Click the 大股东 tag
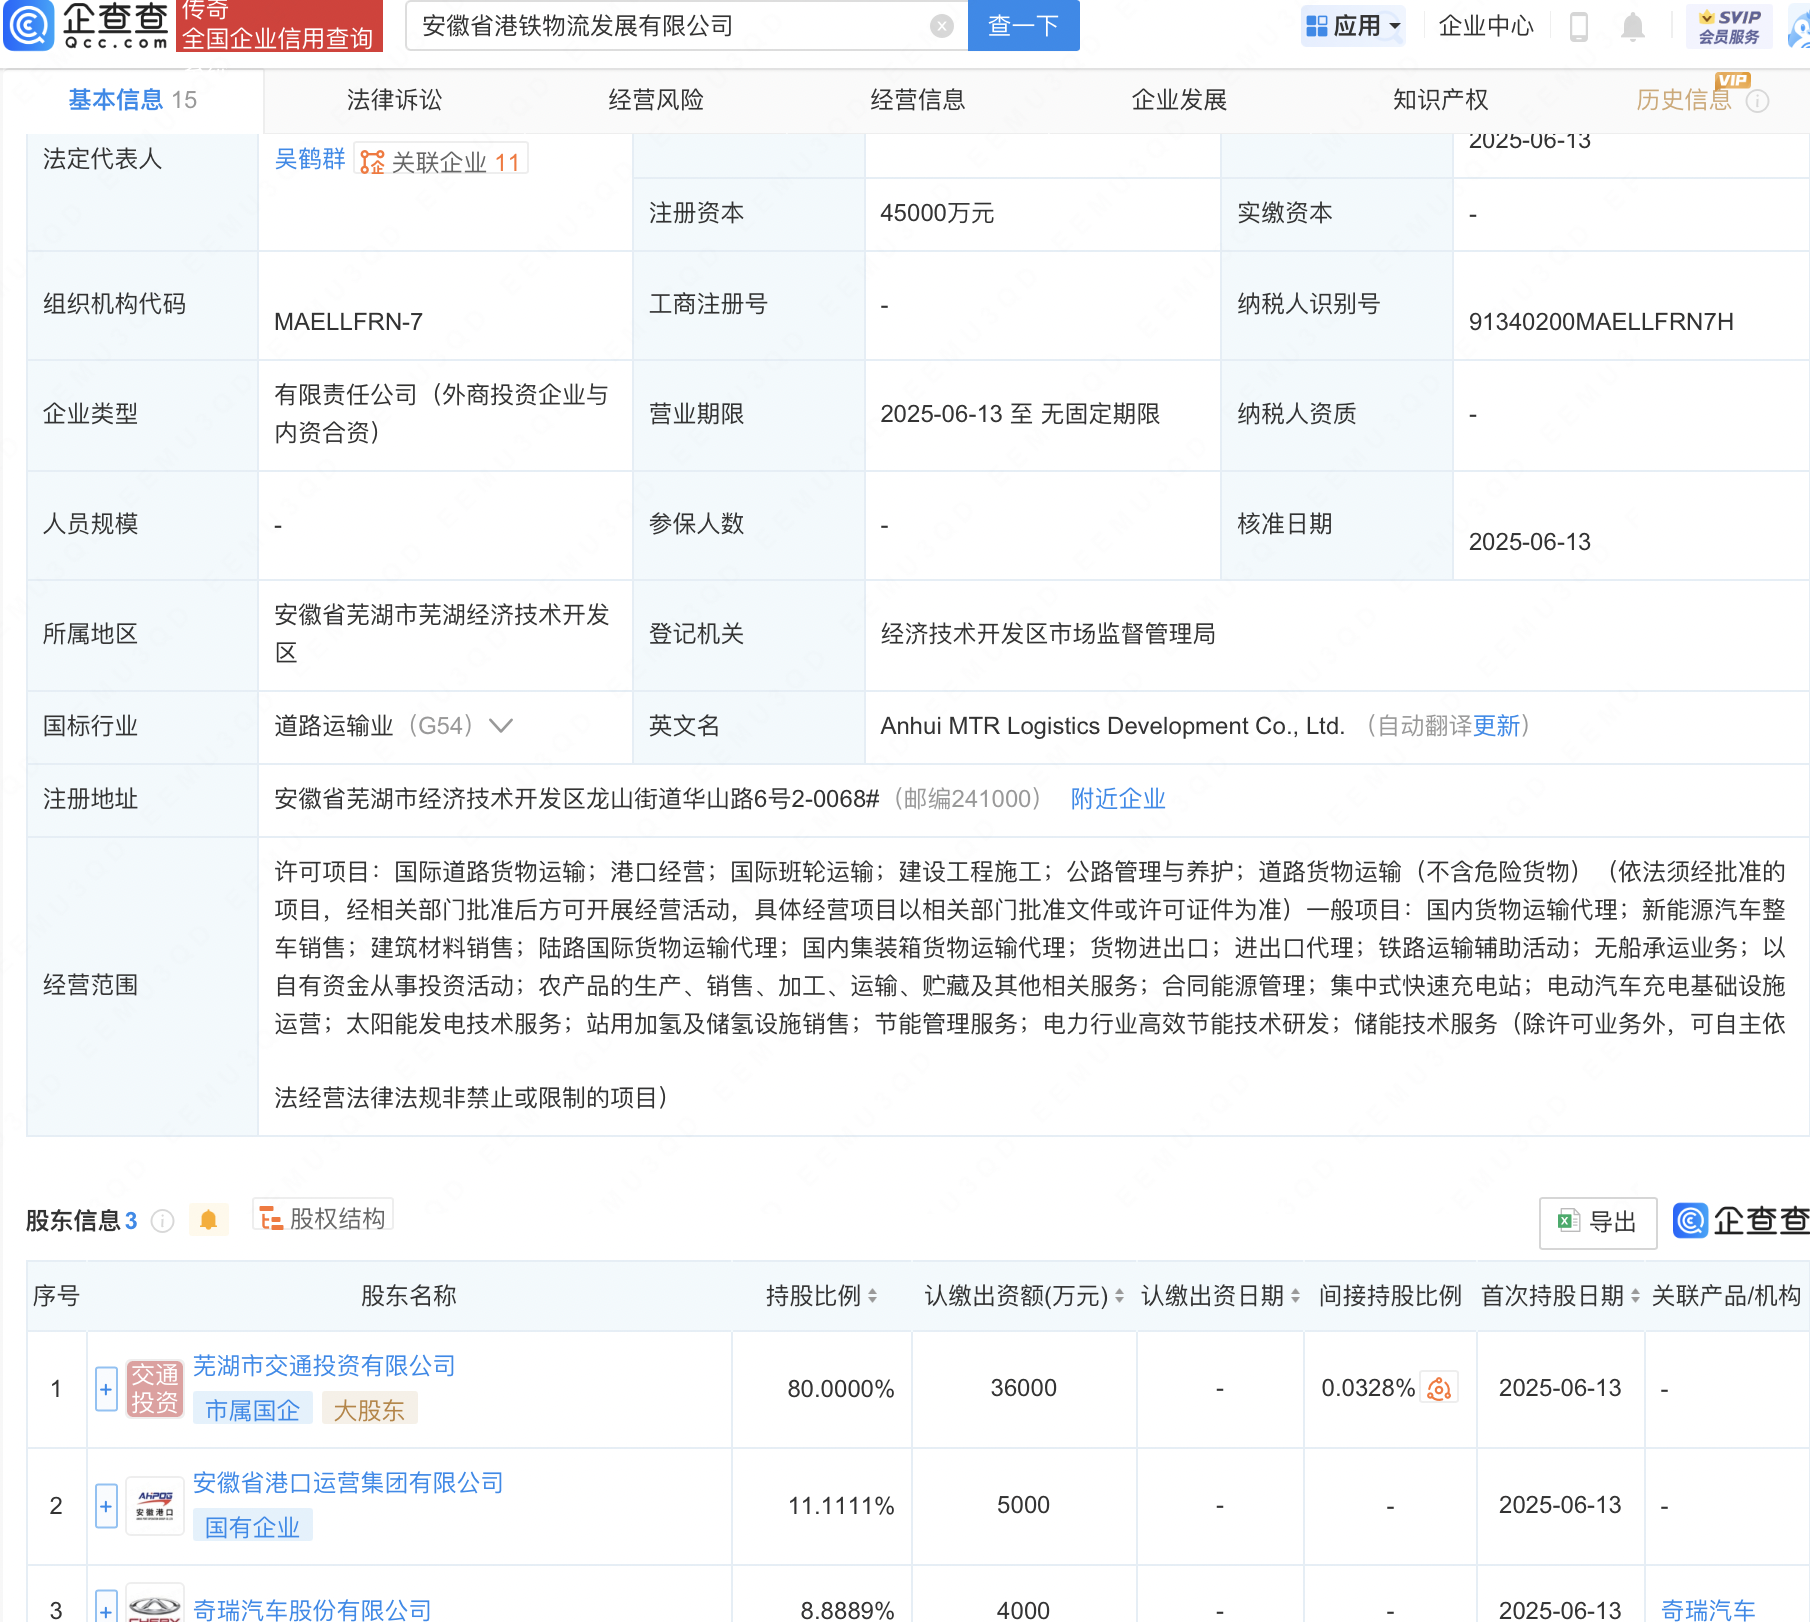 click(x=368, y=1410)
